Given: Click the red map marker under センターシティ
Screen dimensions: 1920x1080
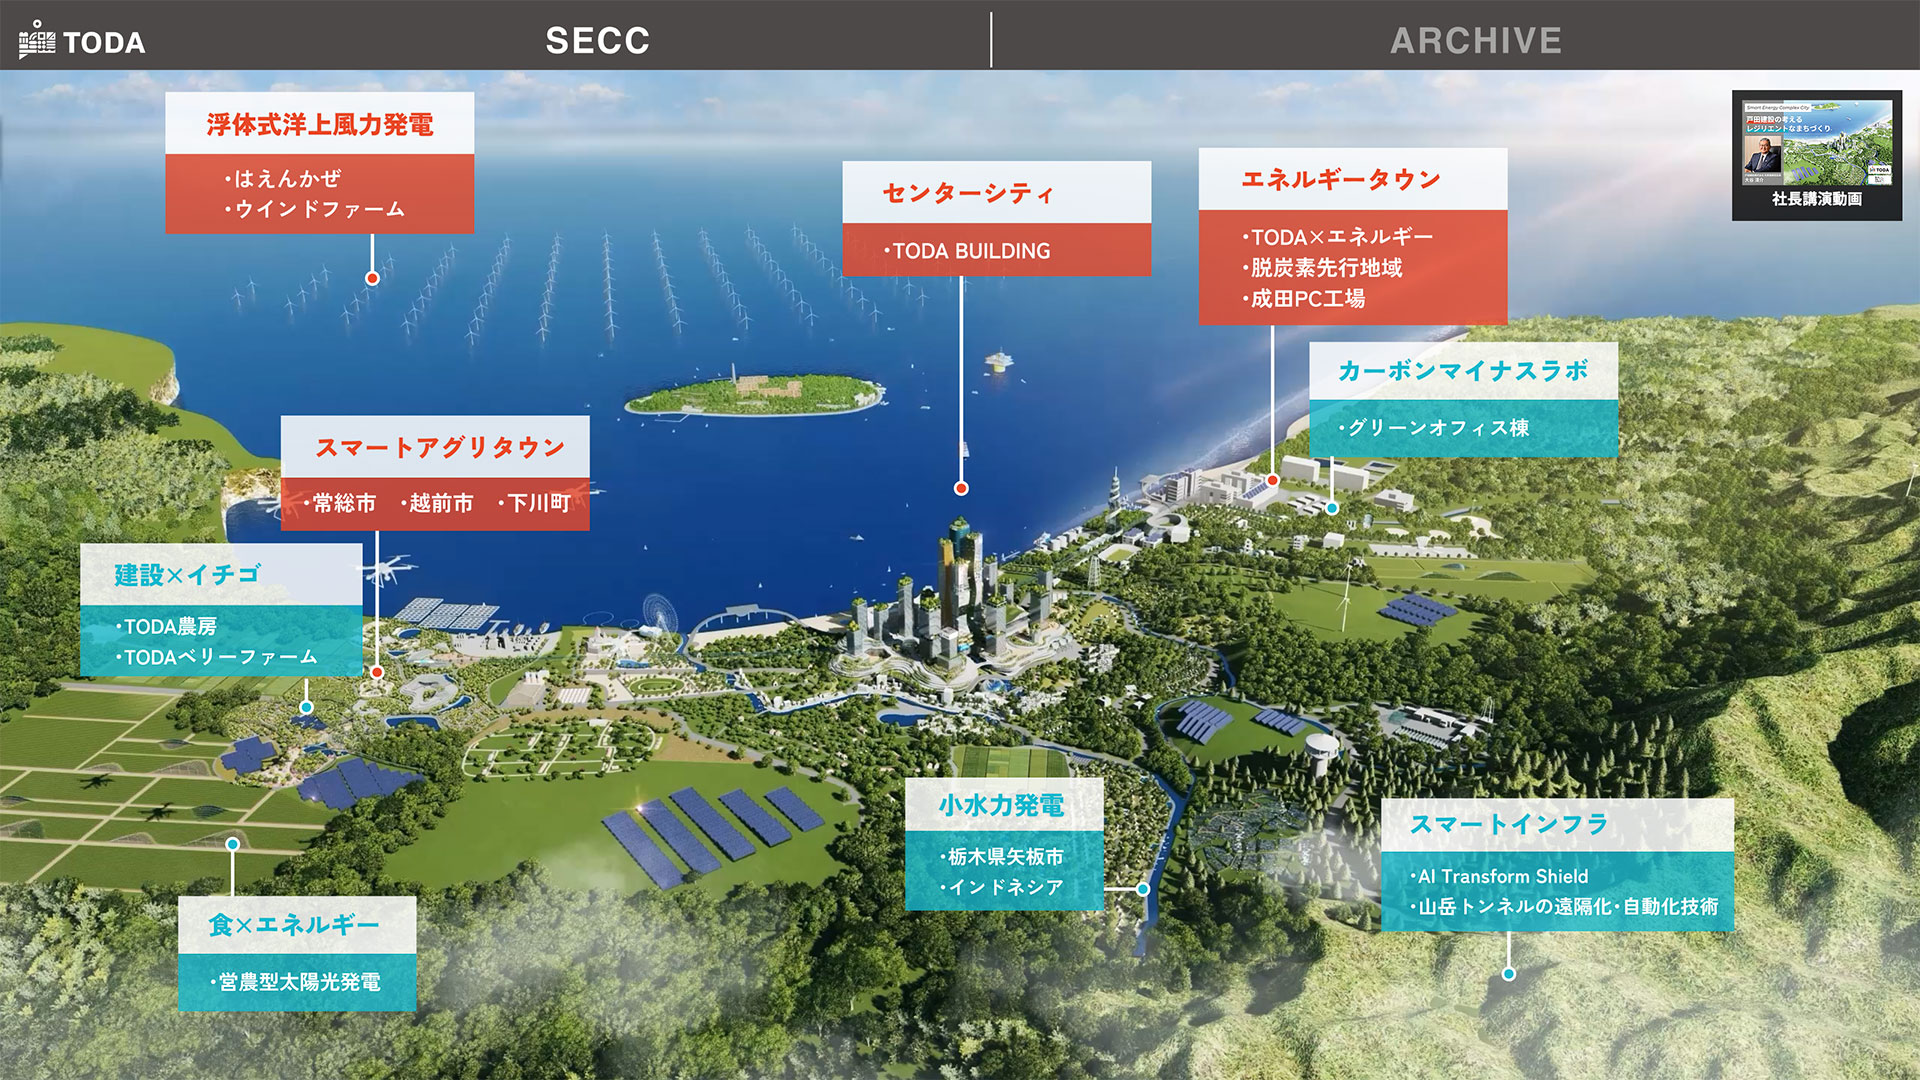Looking at the screenshot, I should (961, 488).
